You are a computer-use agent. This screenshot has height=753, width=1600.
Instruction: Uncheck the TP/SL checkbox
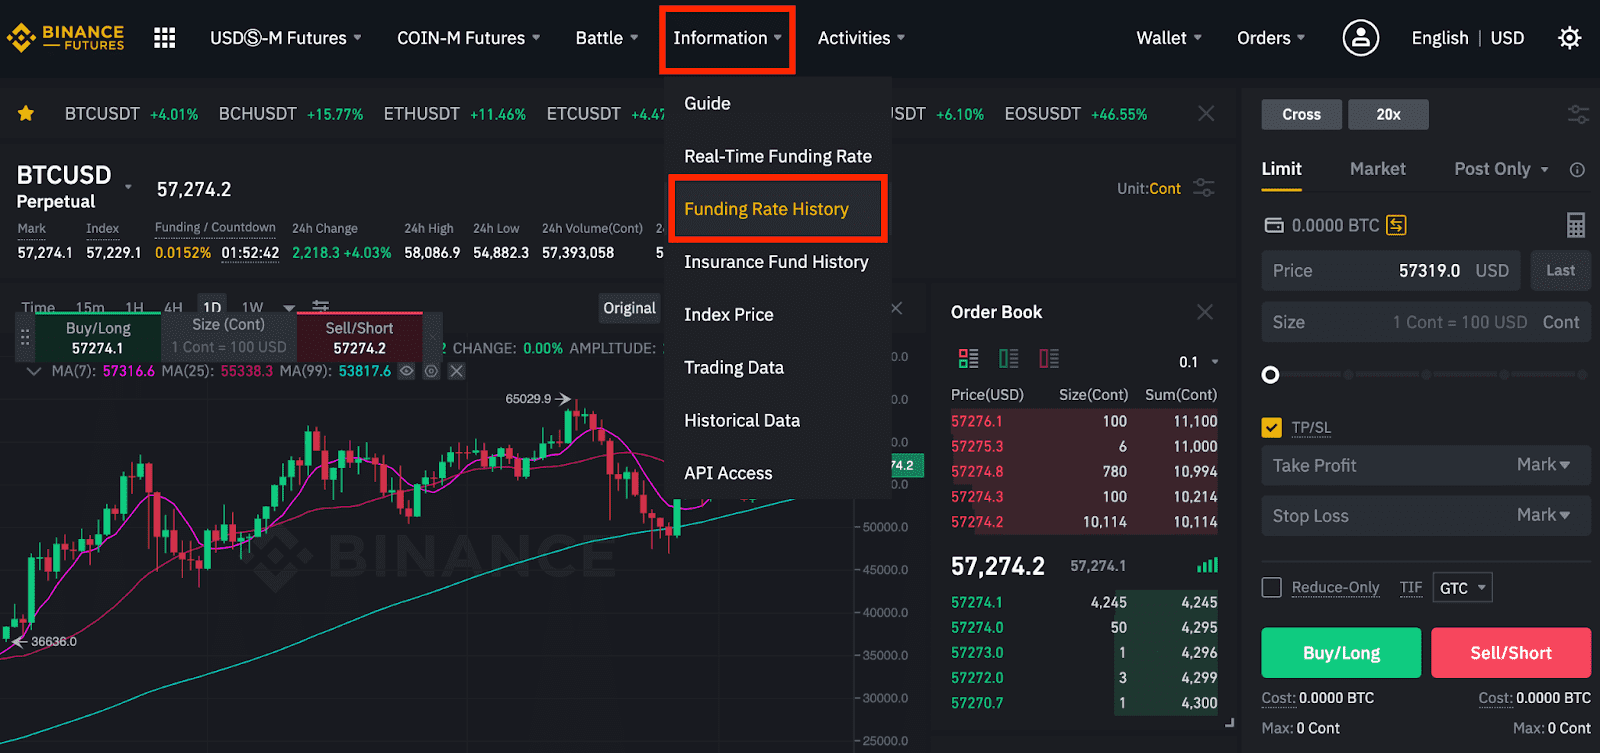click(1271, 427)
